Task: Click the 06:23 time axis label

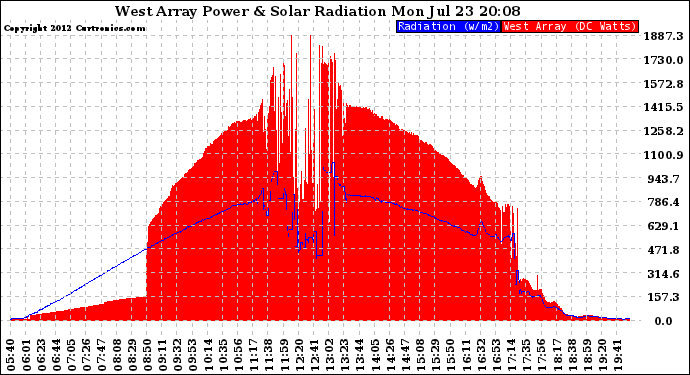Action: pos(42,354)
